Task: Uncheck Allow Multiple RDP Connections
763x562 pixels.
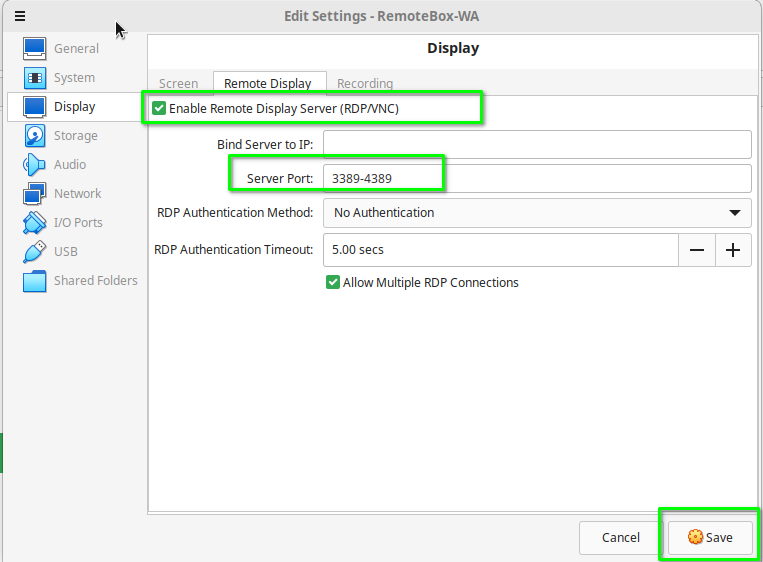Action: pyautogui.click(x=333, y=282)
